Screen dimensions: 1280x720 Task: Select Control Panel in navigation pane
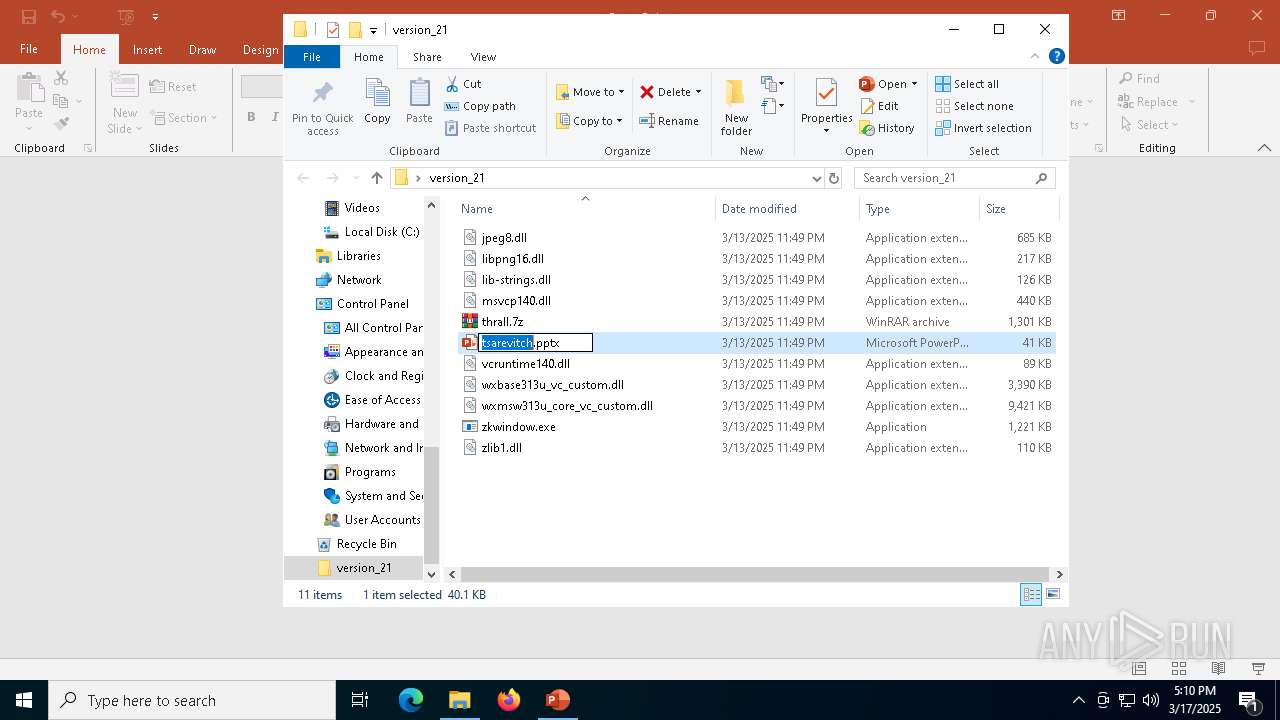[362, 304]
